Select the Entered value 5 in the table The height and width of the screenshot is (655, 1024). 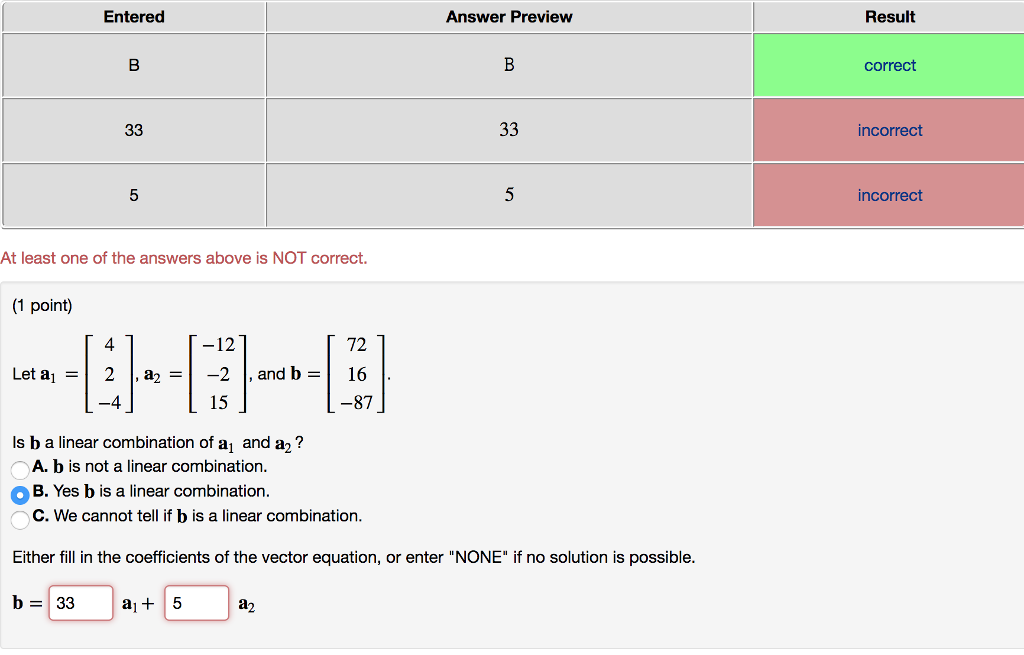coord(133,194)
